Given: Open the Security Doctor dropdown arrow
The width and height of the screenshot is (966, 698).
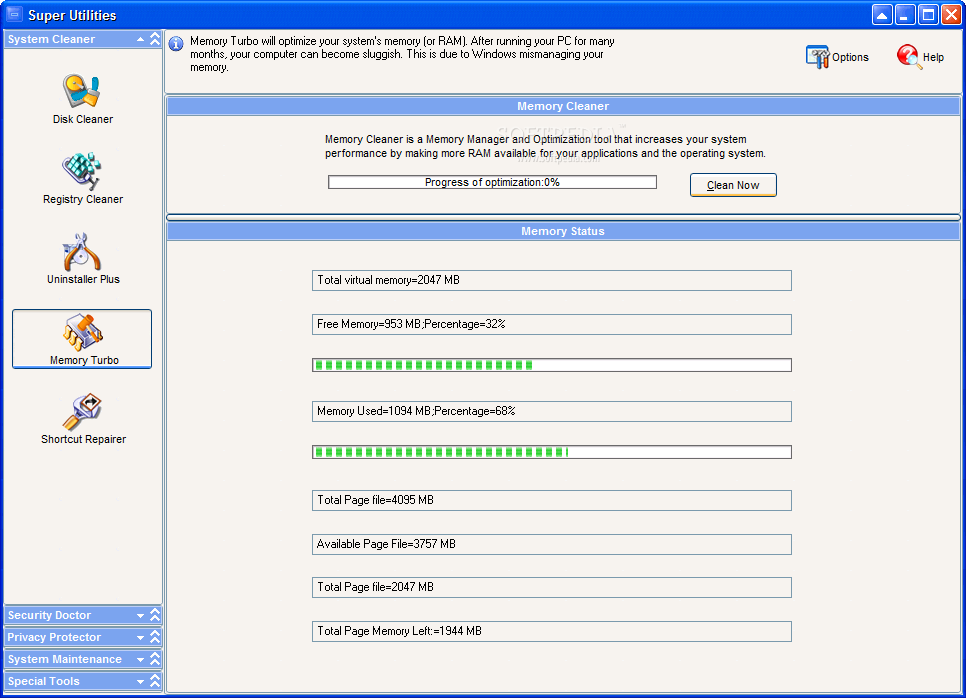Looking at the screenshot, I should point(140,615).
